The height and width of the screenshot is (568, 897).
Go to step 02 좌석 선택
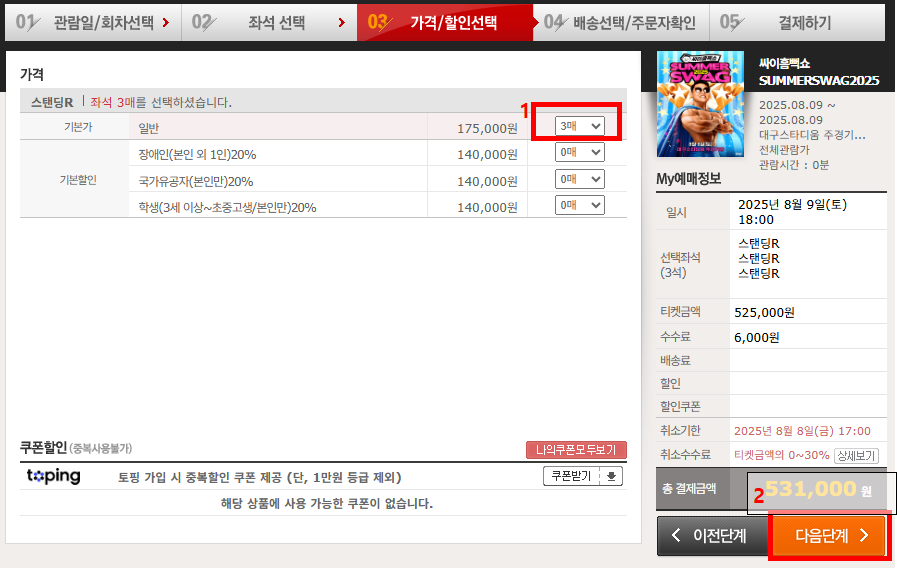[269, 23]
